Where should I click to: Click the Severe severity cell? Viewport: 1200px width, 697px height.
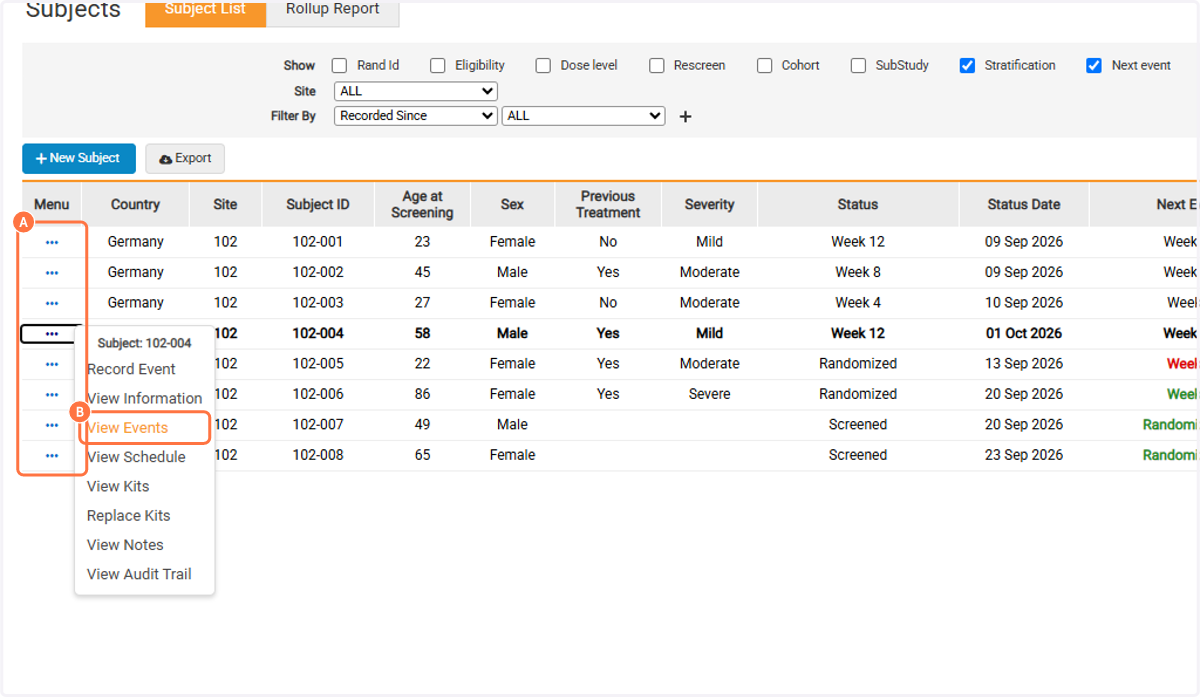pyautogui.click(x=710, y=394)
